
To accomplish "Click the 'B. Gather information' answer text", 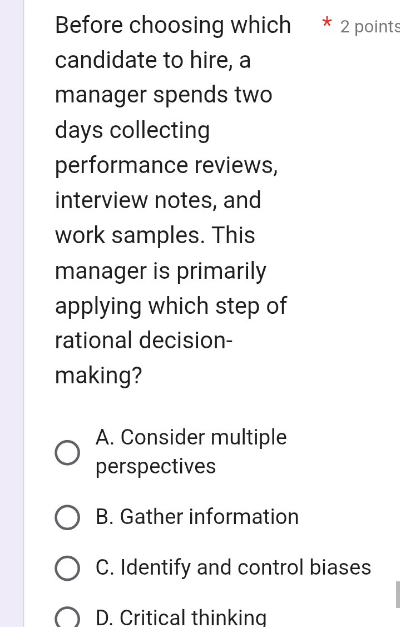I will [197, 517].
